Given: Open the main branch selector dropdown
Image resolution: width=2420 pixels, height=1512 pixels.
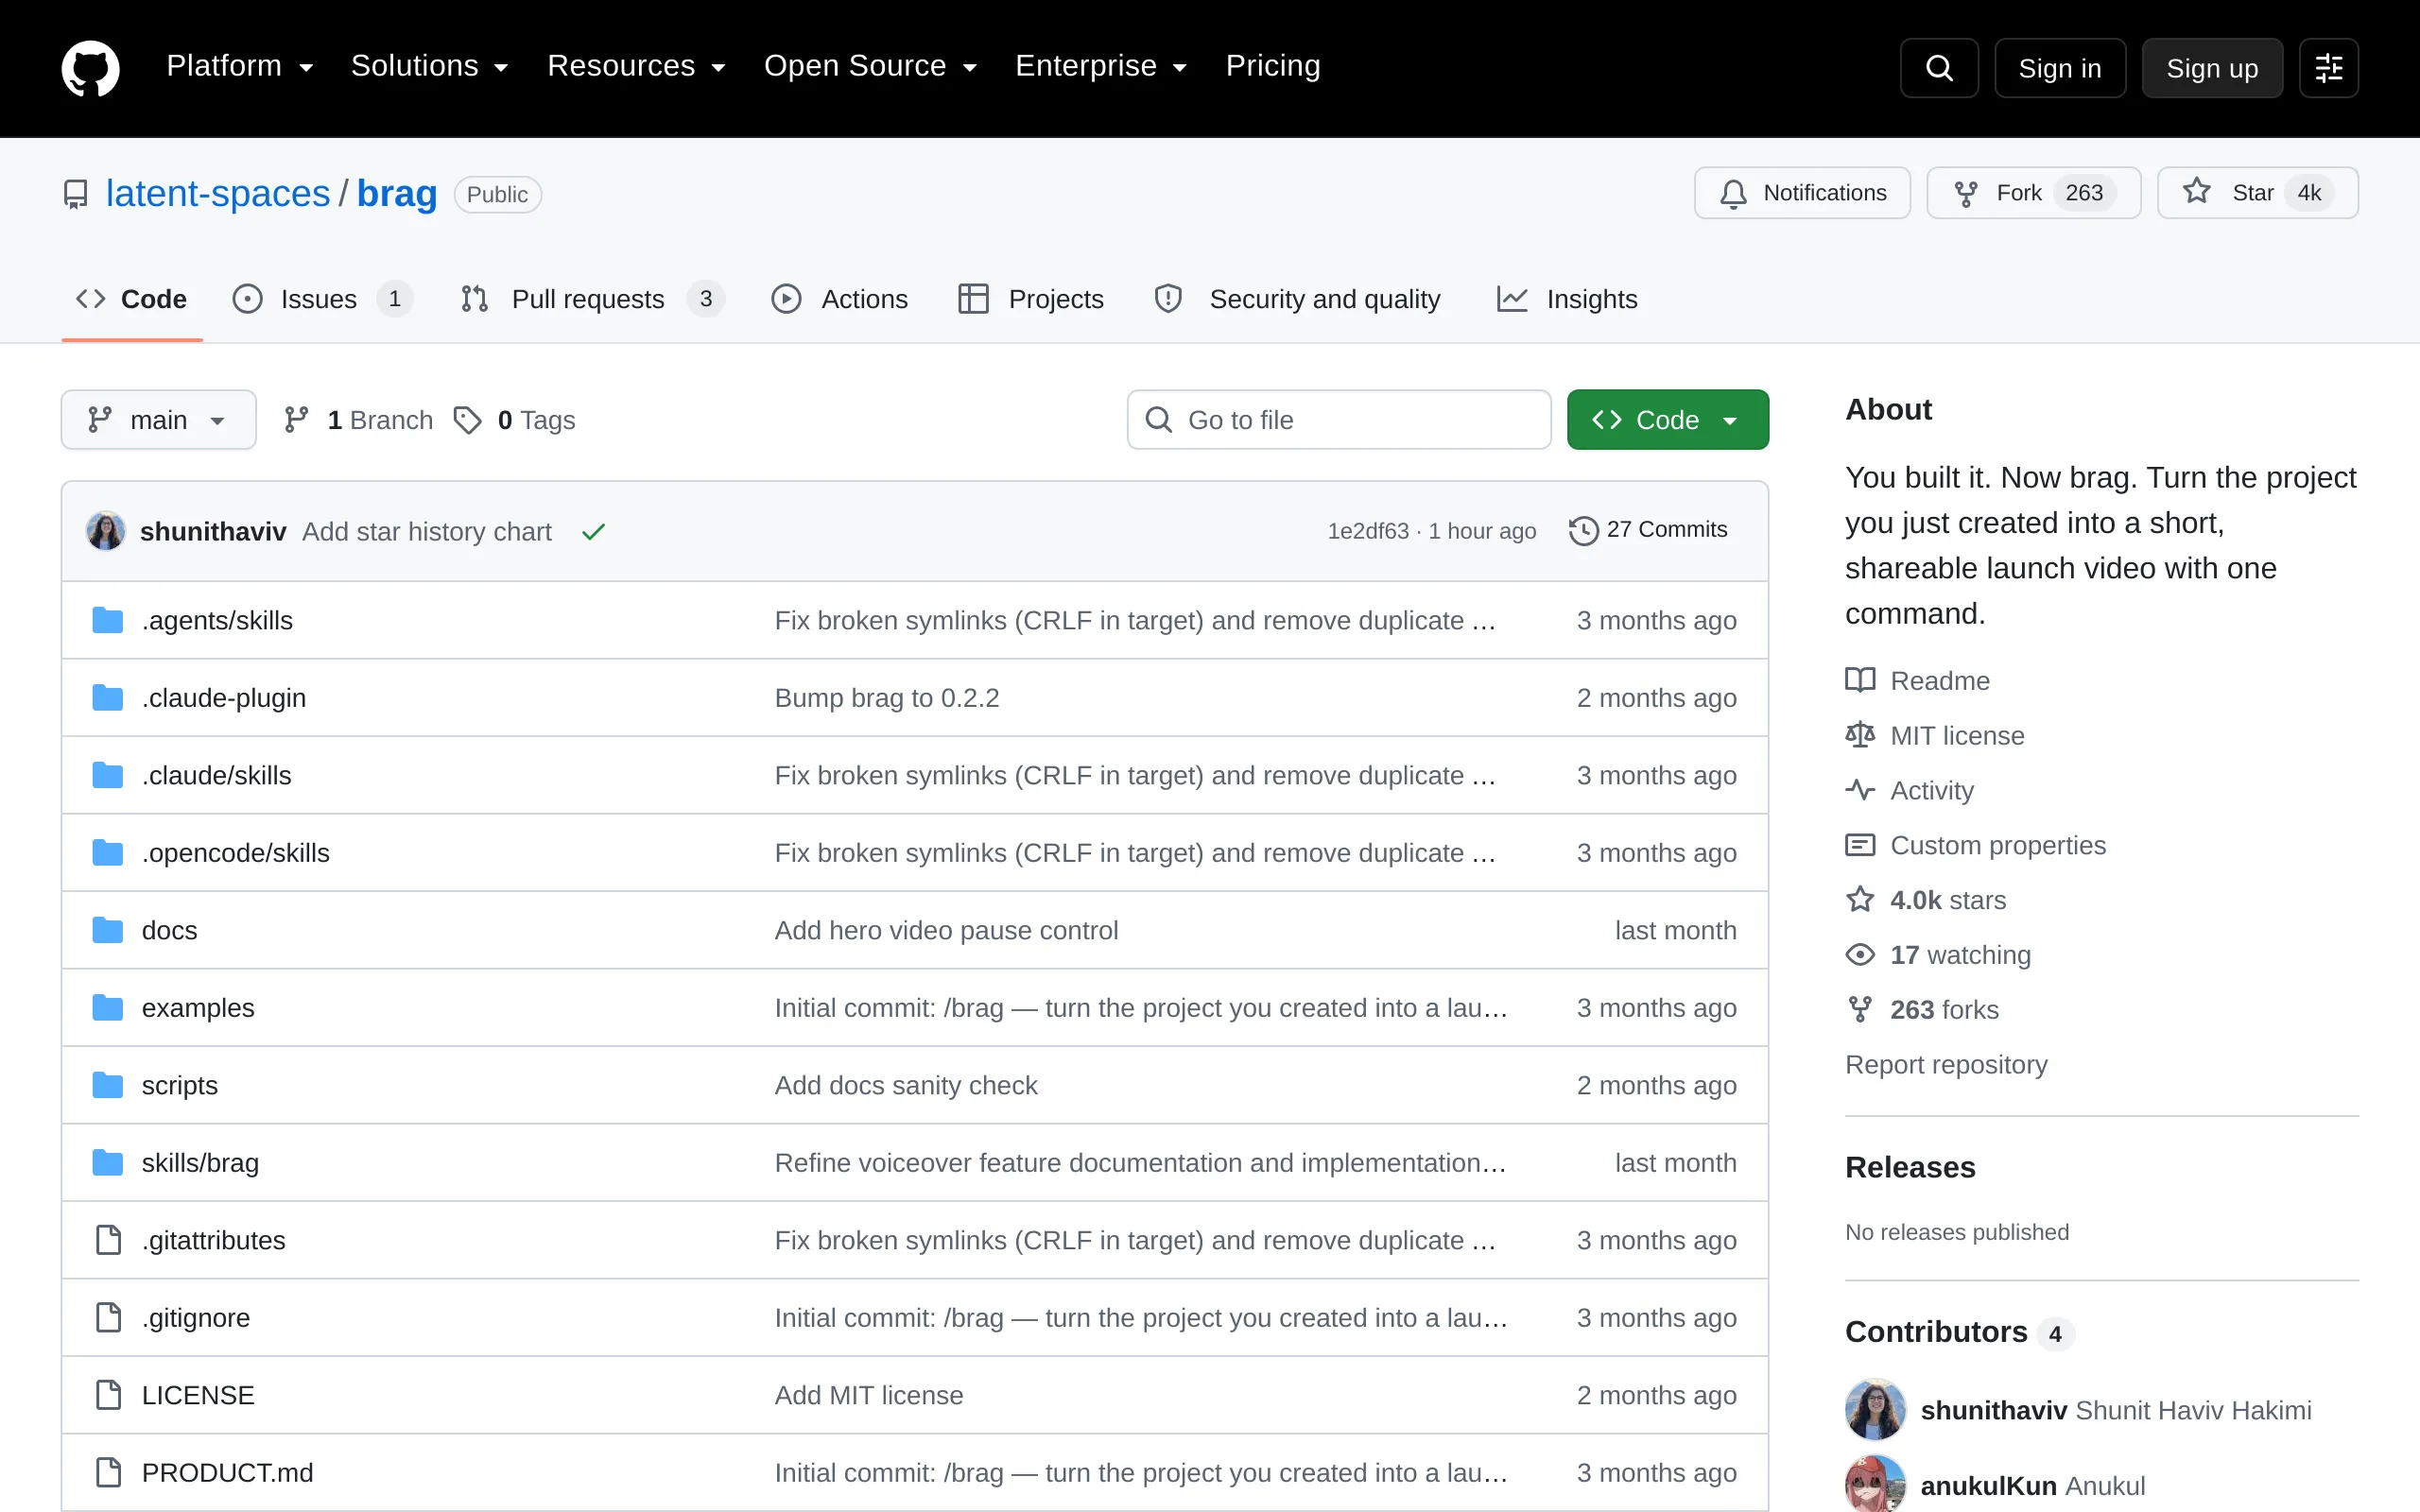Looking at the screenshot, I should point(158,420).
